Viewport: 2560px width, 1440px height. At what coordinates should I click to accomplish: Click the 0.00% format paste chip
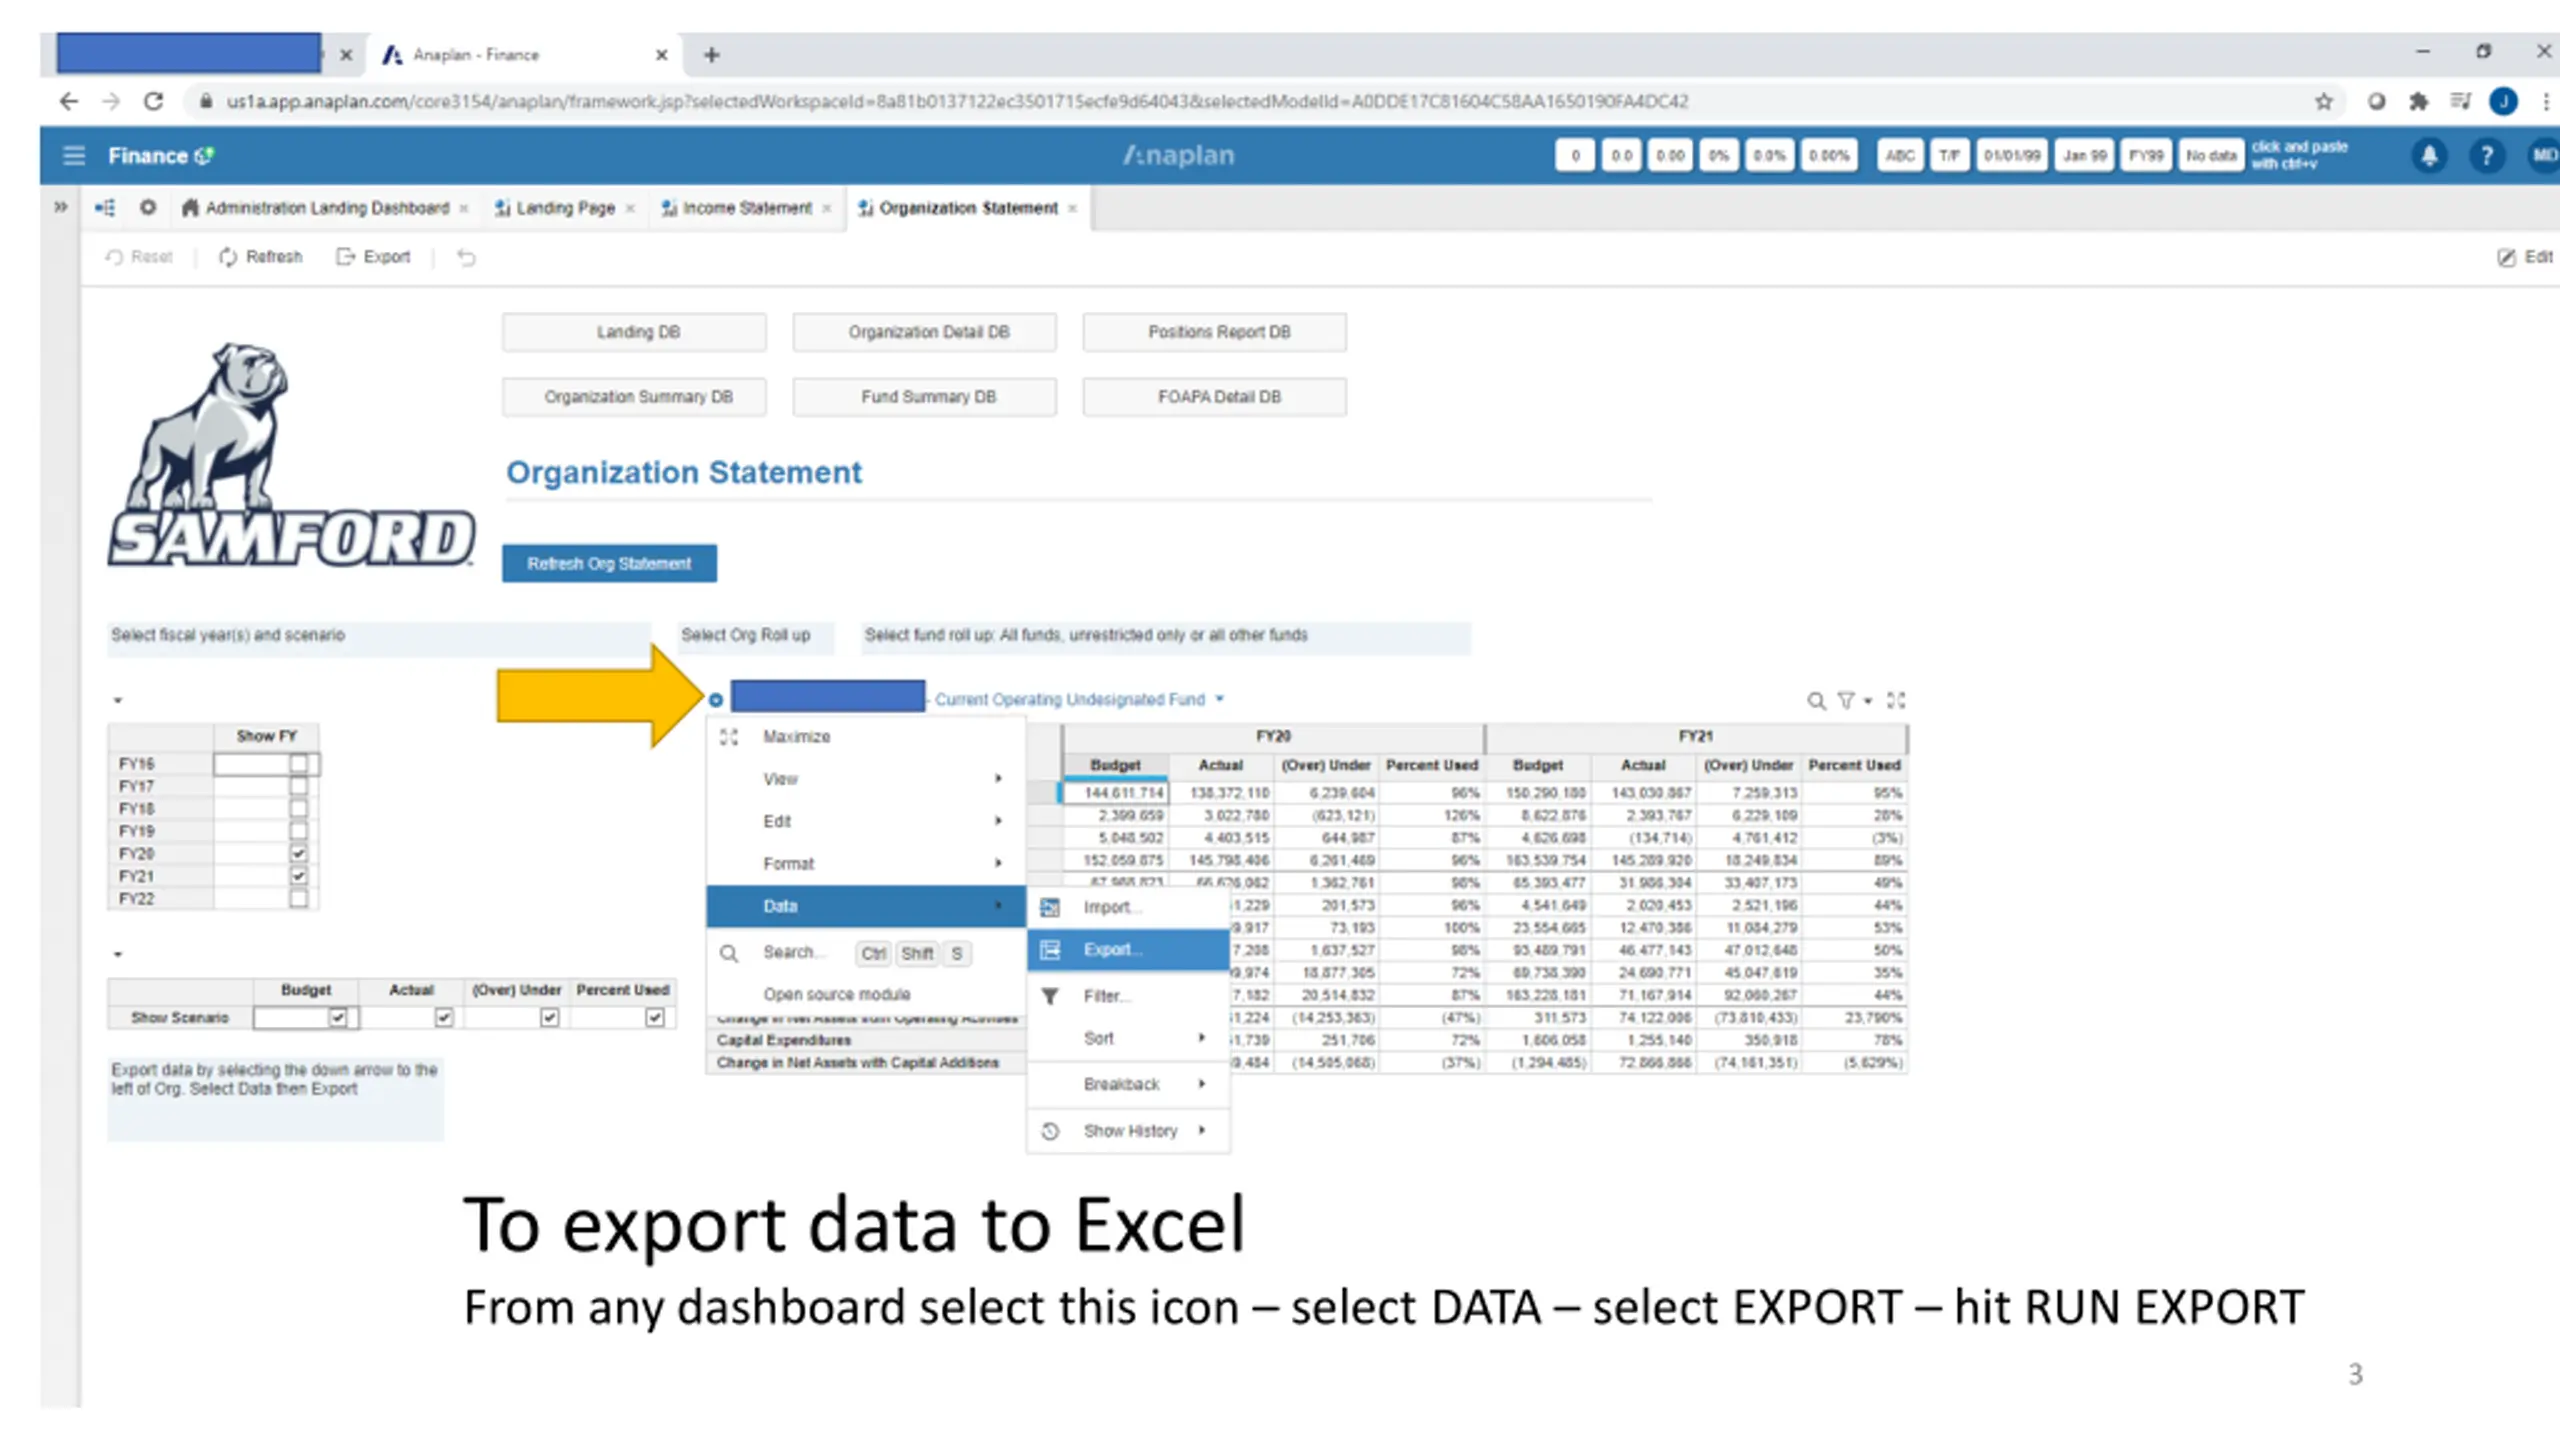point(1829,156)
